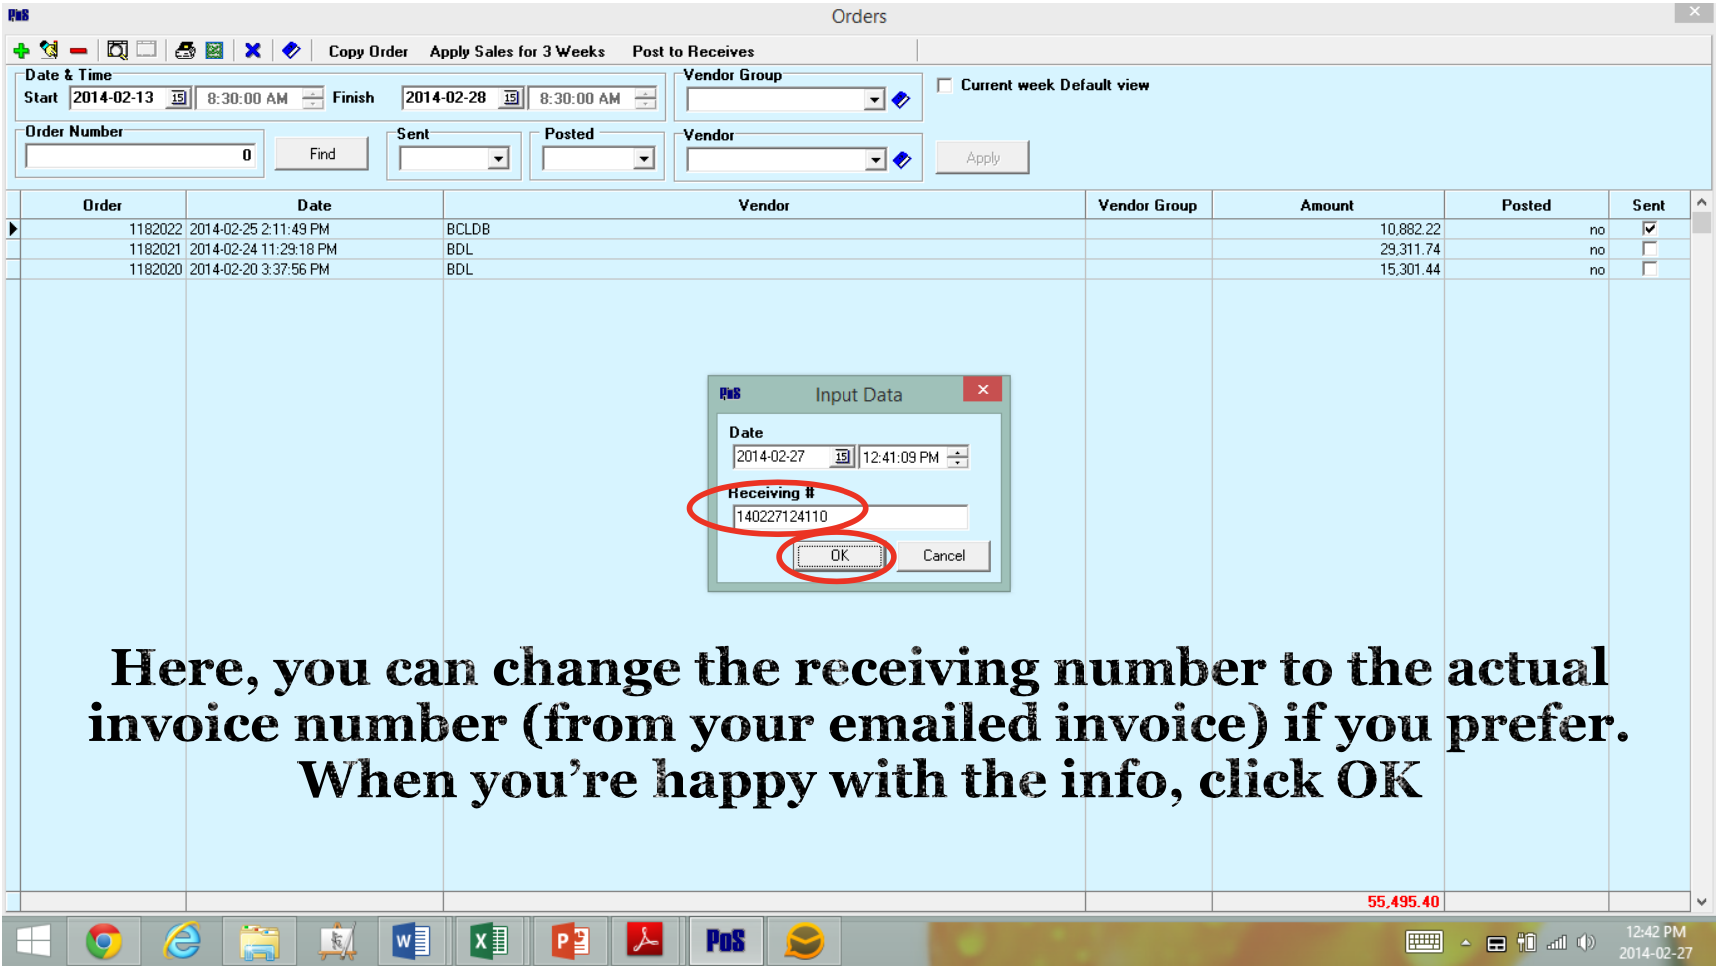
Task: Open Chrome from the taskbar
Action: click(x=103, y=942)
